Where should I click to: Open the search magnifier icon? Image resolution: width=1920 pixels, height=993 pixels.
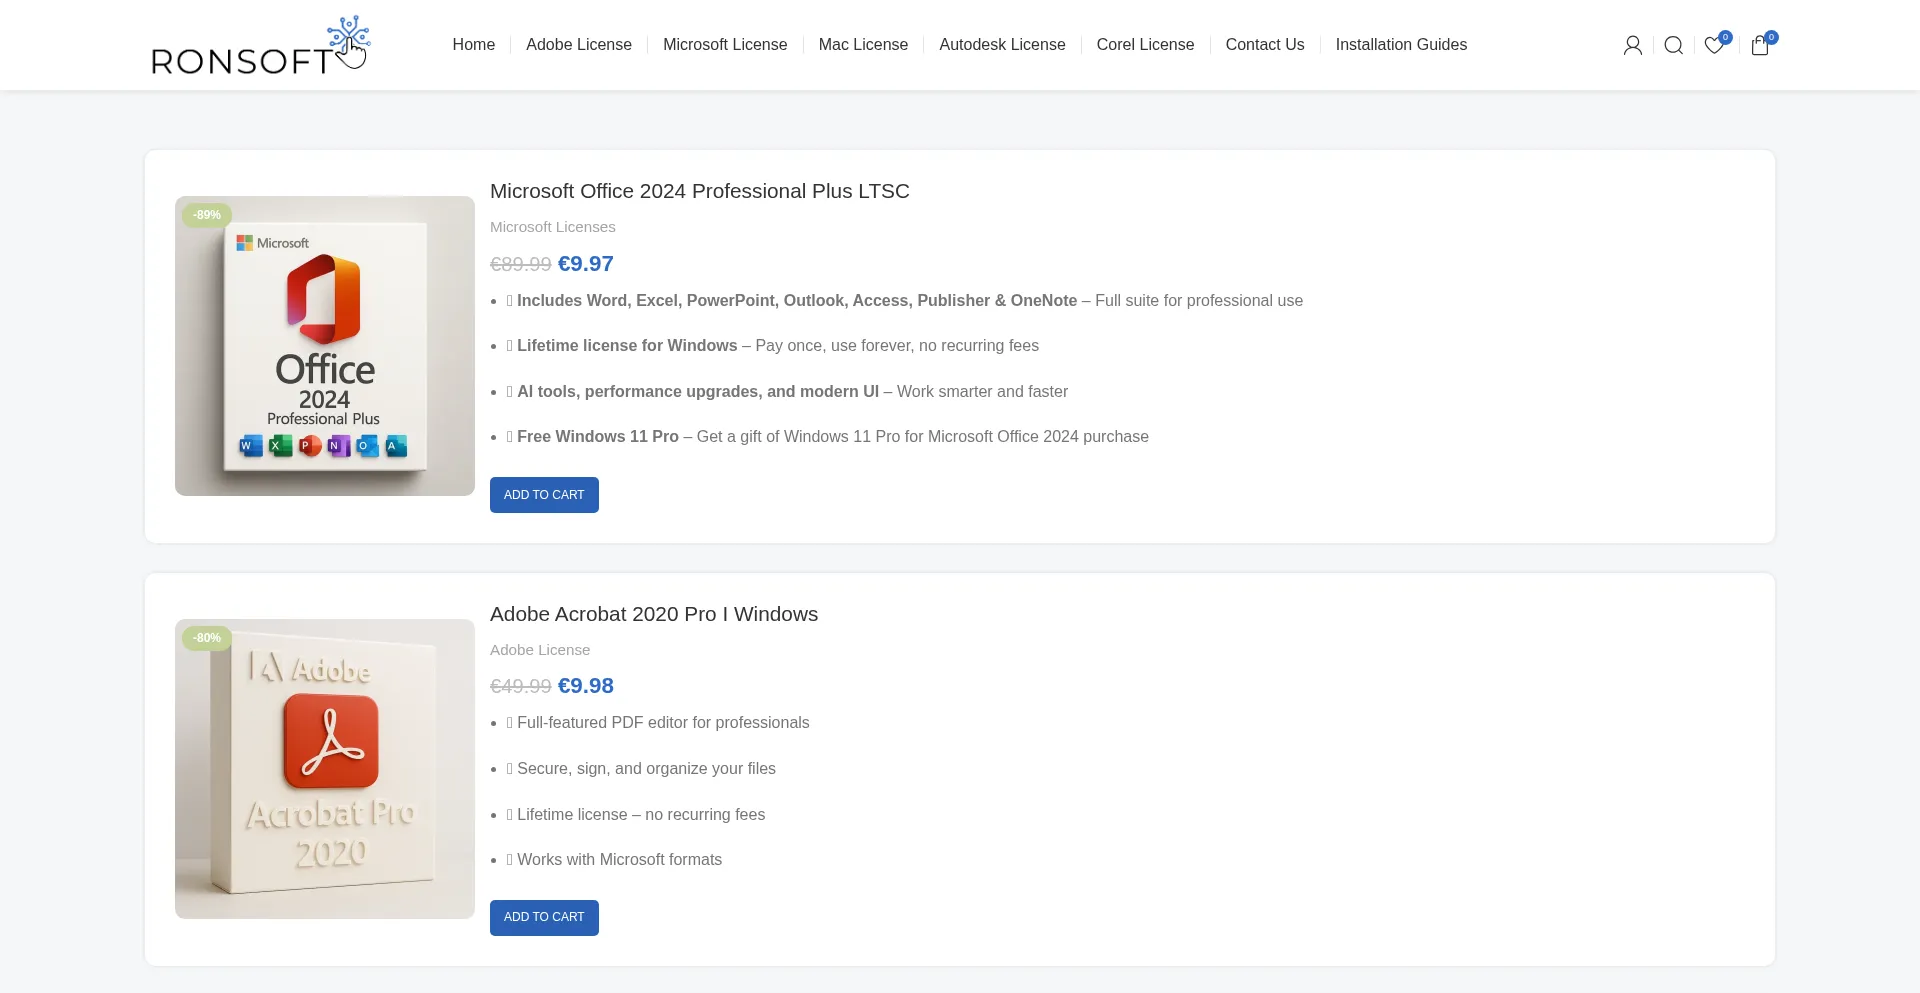(1673, 45)
